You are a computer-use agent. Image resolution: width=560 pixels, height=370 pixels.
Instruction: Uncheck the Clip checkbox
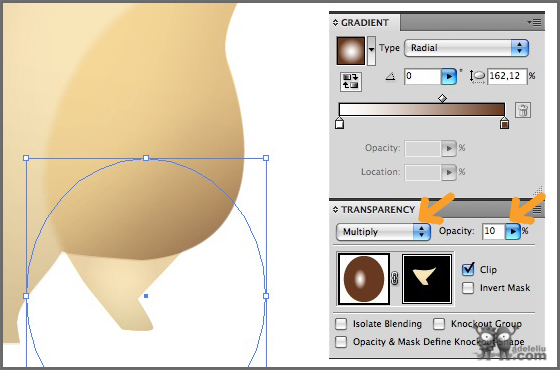click(x=468, y=269)
